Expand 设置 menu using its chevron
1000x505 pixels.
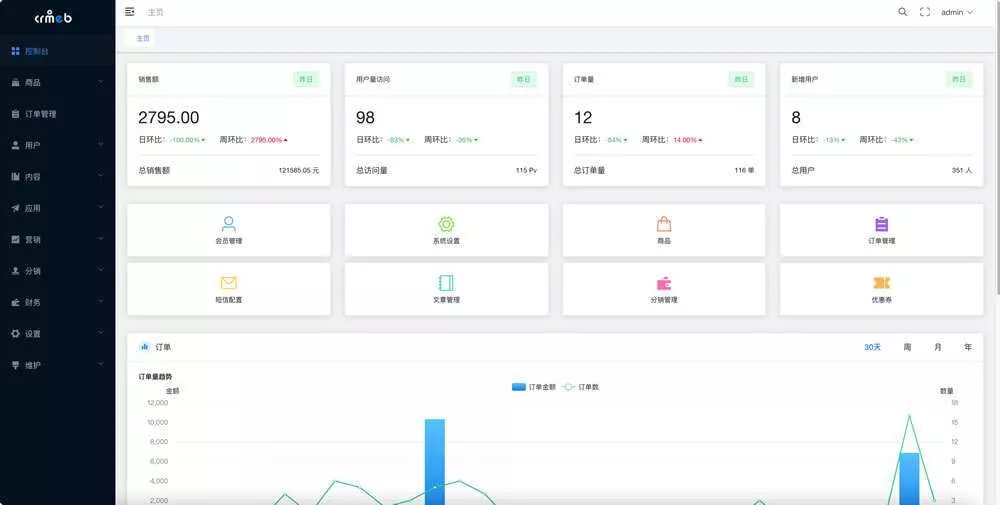pyautogui.click(x=101, y=333)
